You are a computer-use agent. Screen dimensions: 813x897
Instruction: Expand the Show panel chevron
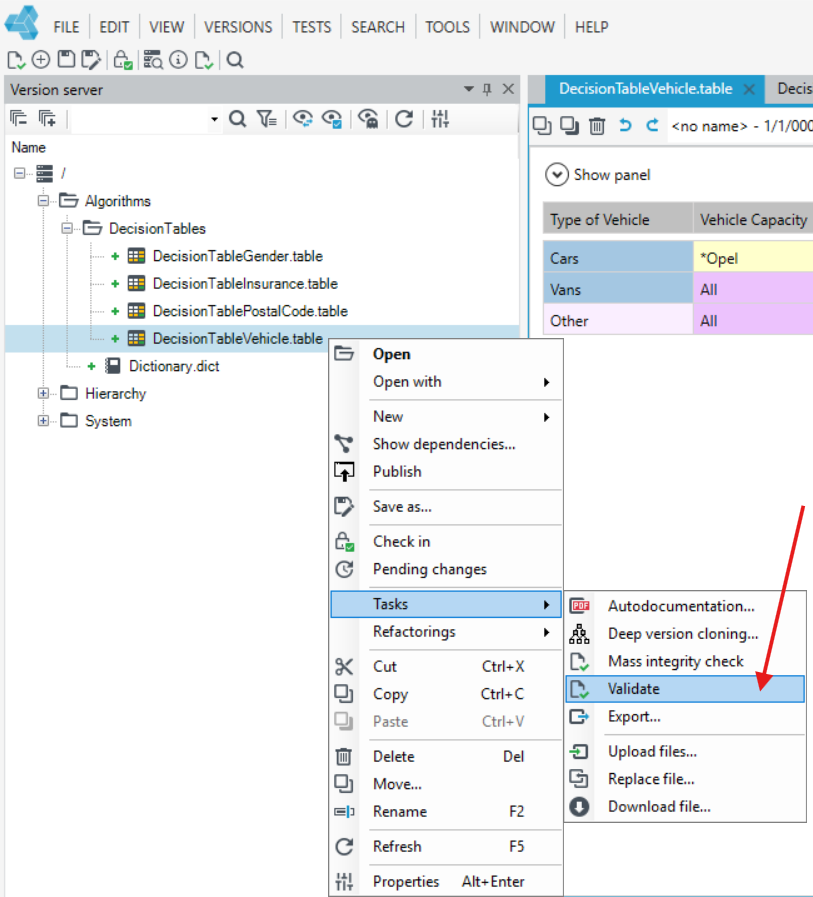(557, 174)
